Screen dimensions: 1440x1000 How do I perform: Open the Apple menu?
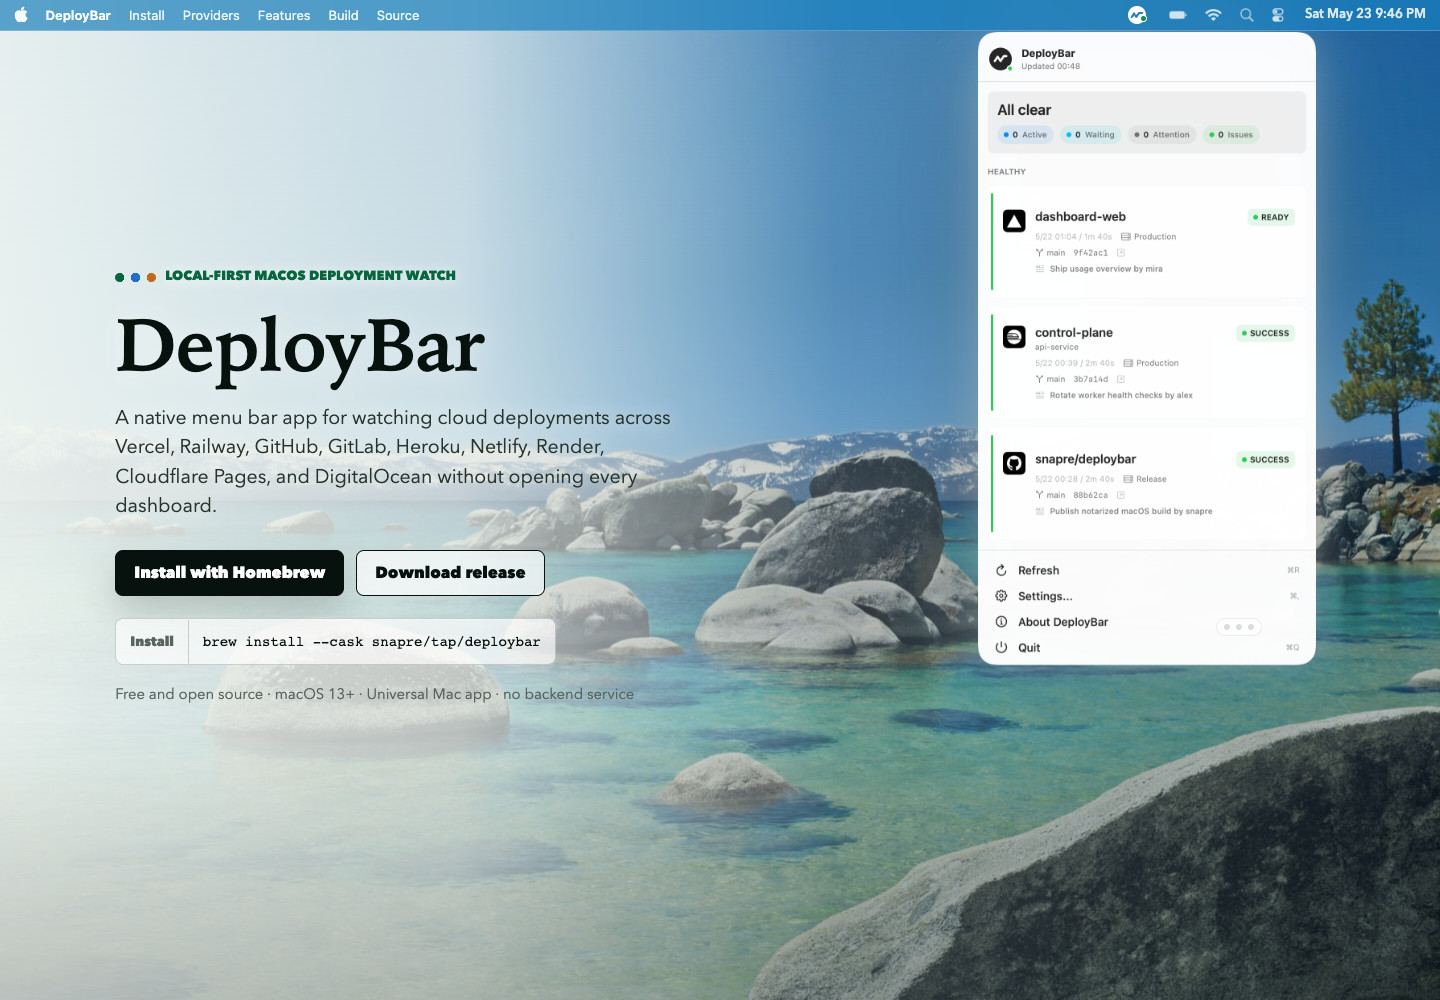21,15
